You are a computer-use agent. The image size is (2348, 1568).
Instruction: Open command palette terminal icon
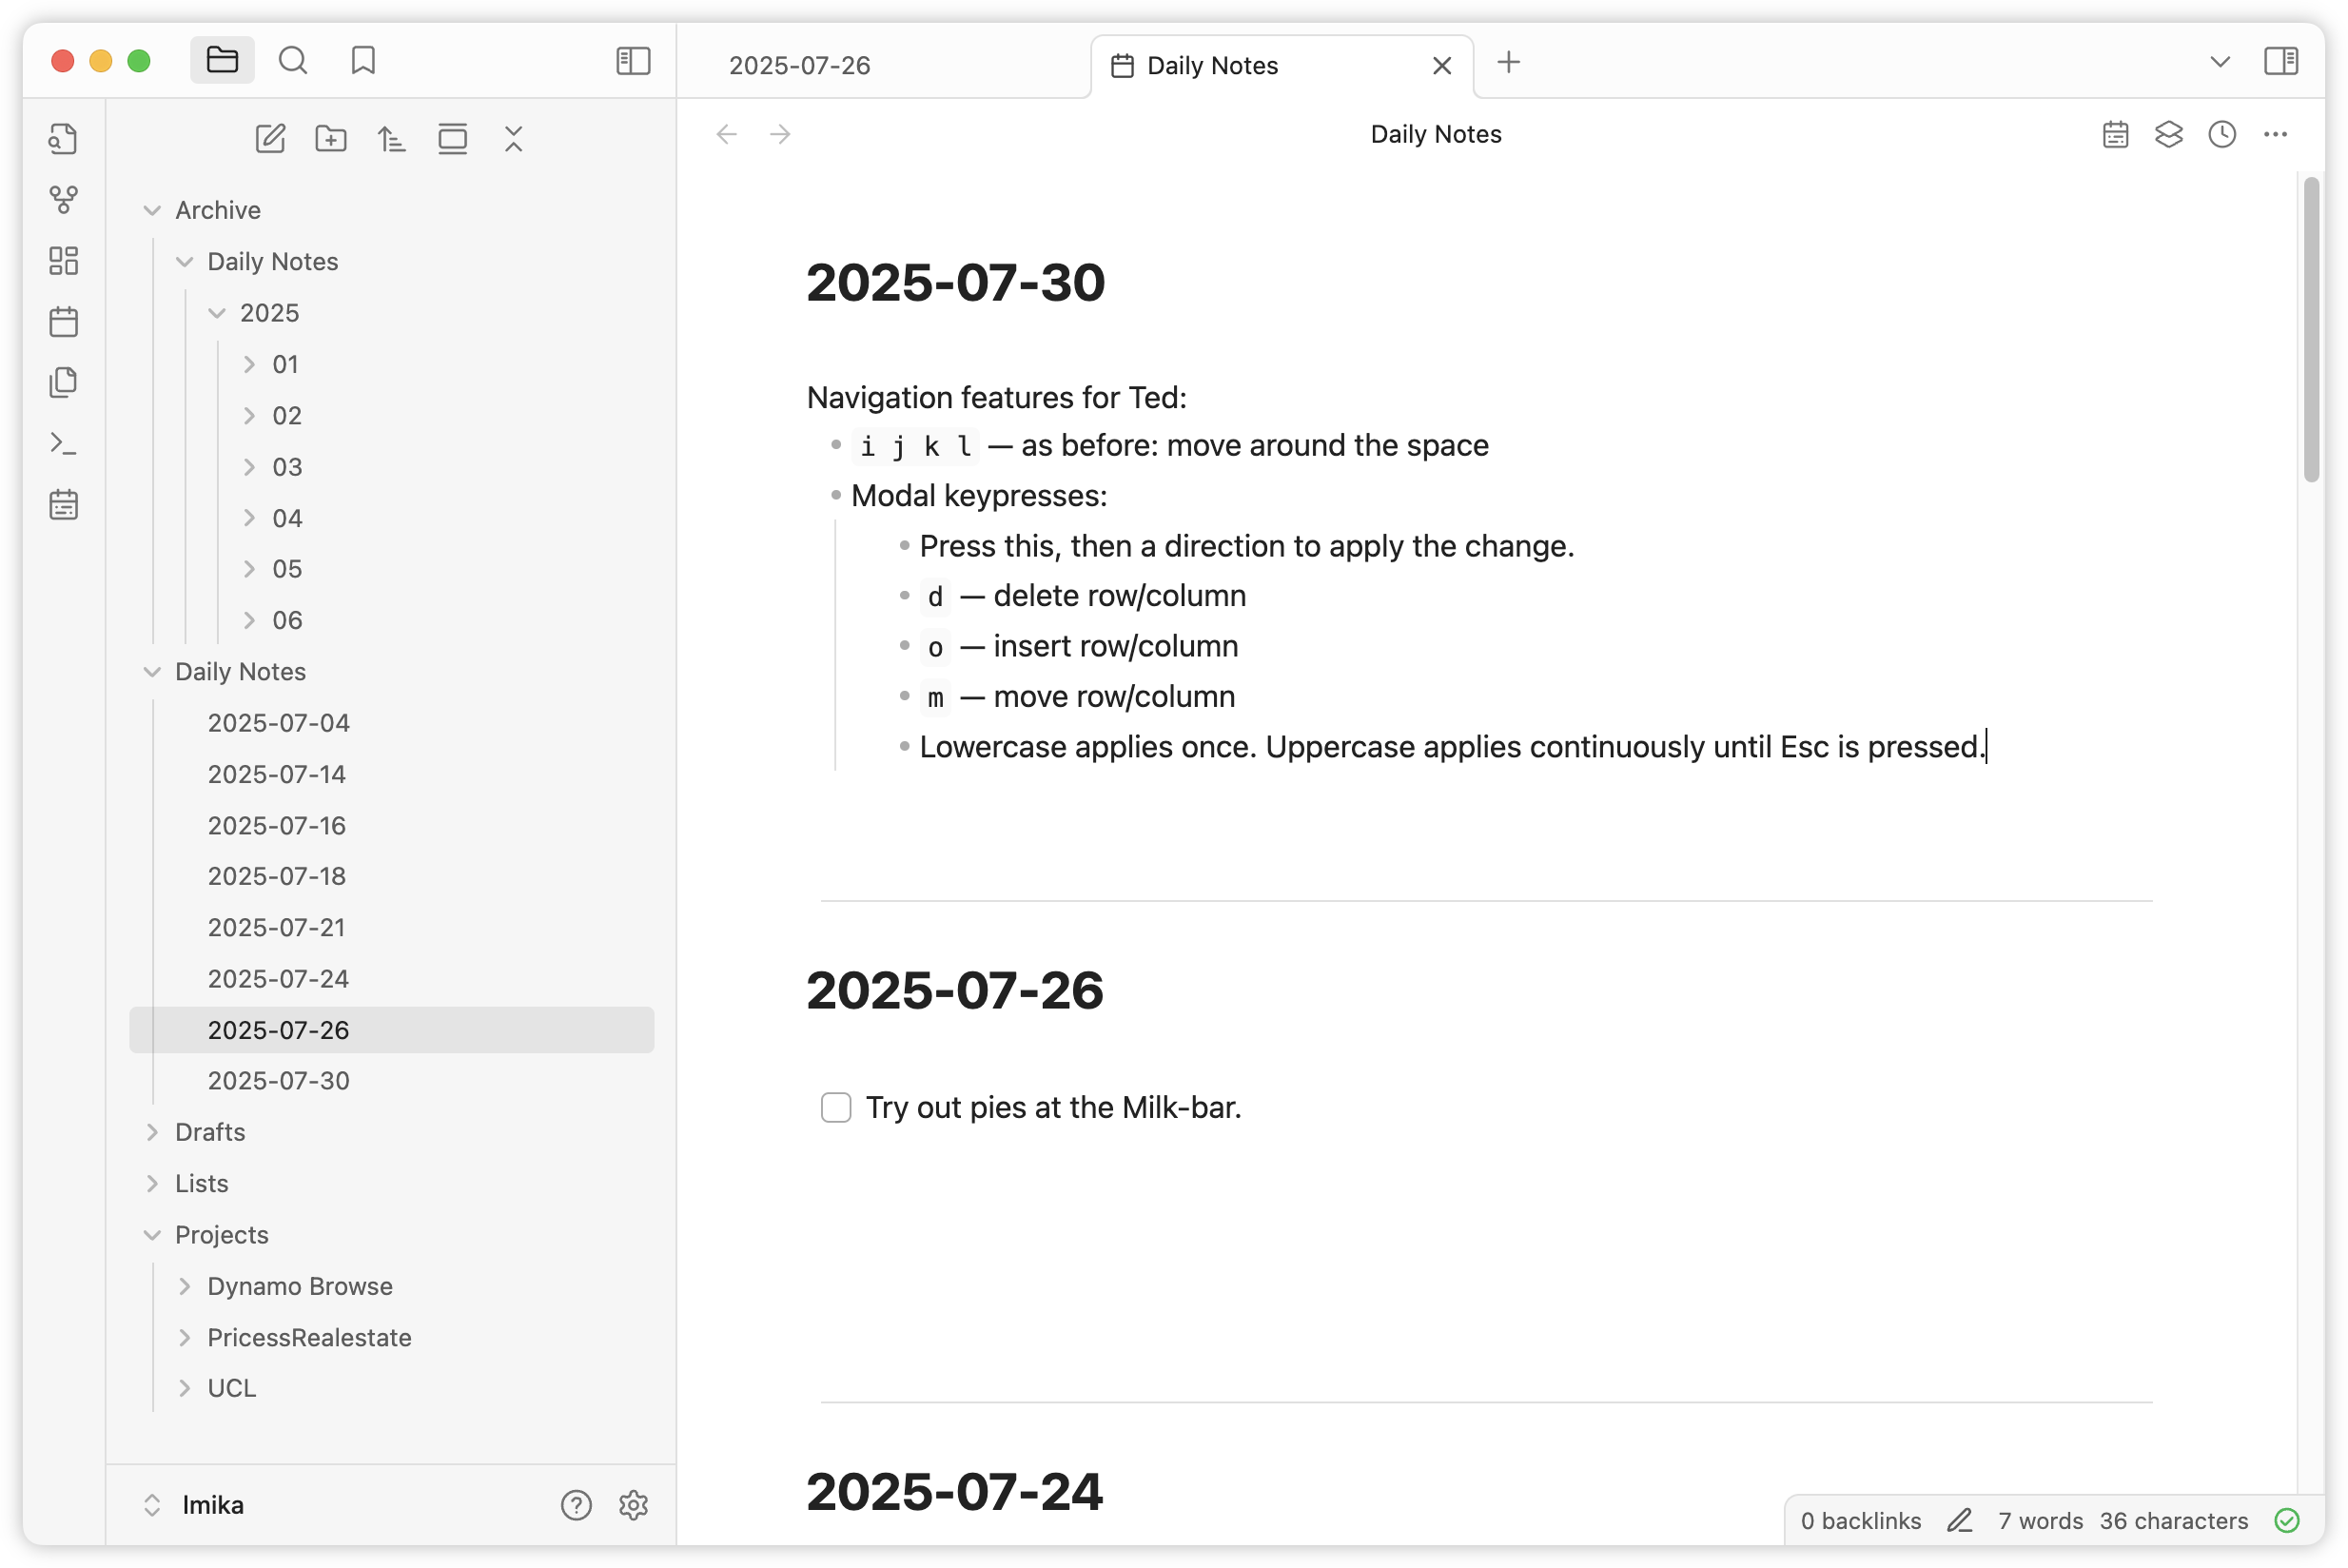64,444
